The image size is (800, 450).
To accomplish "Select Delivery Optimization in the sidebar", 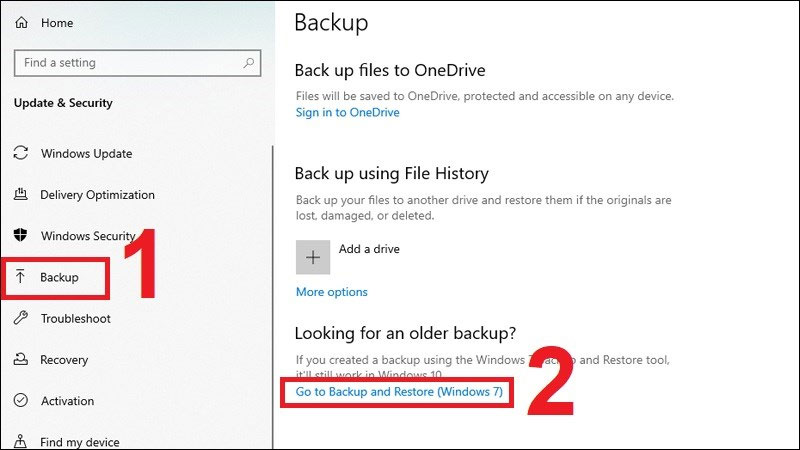I will click(97, 195).
